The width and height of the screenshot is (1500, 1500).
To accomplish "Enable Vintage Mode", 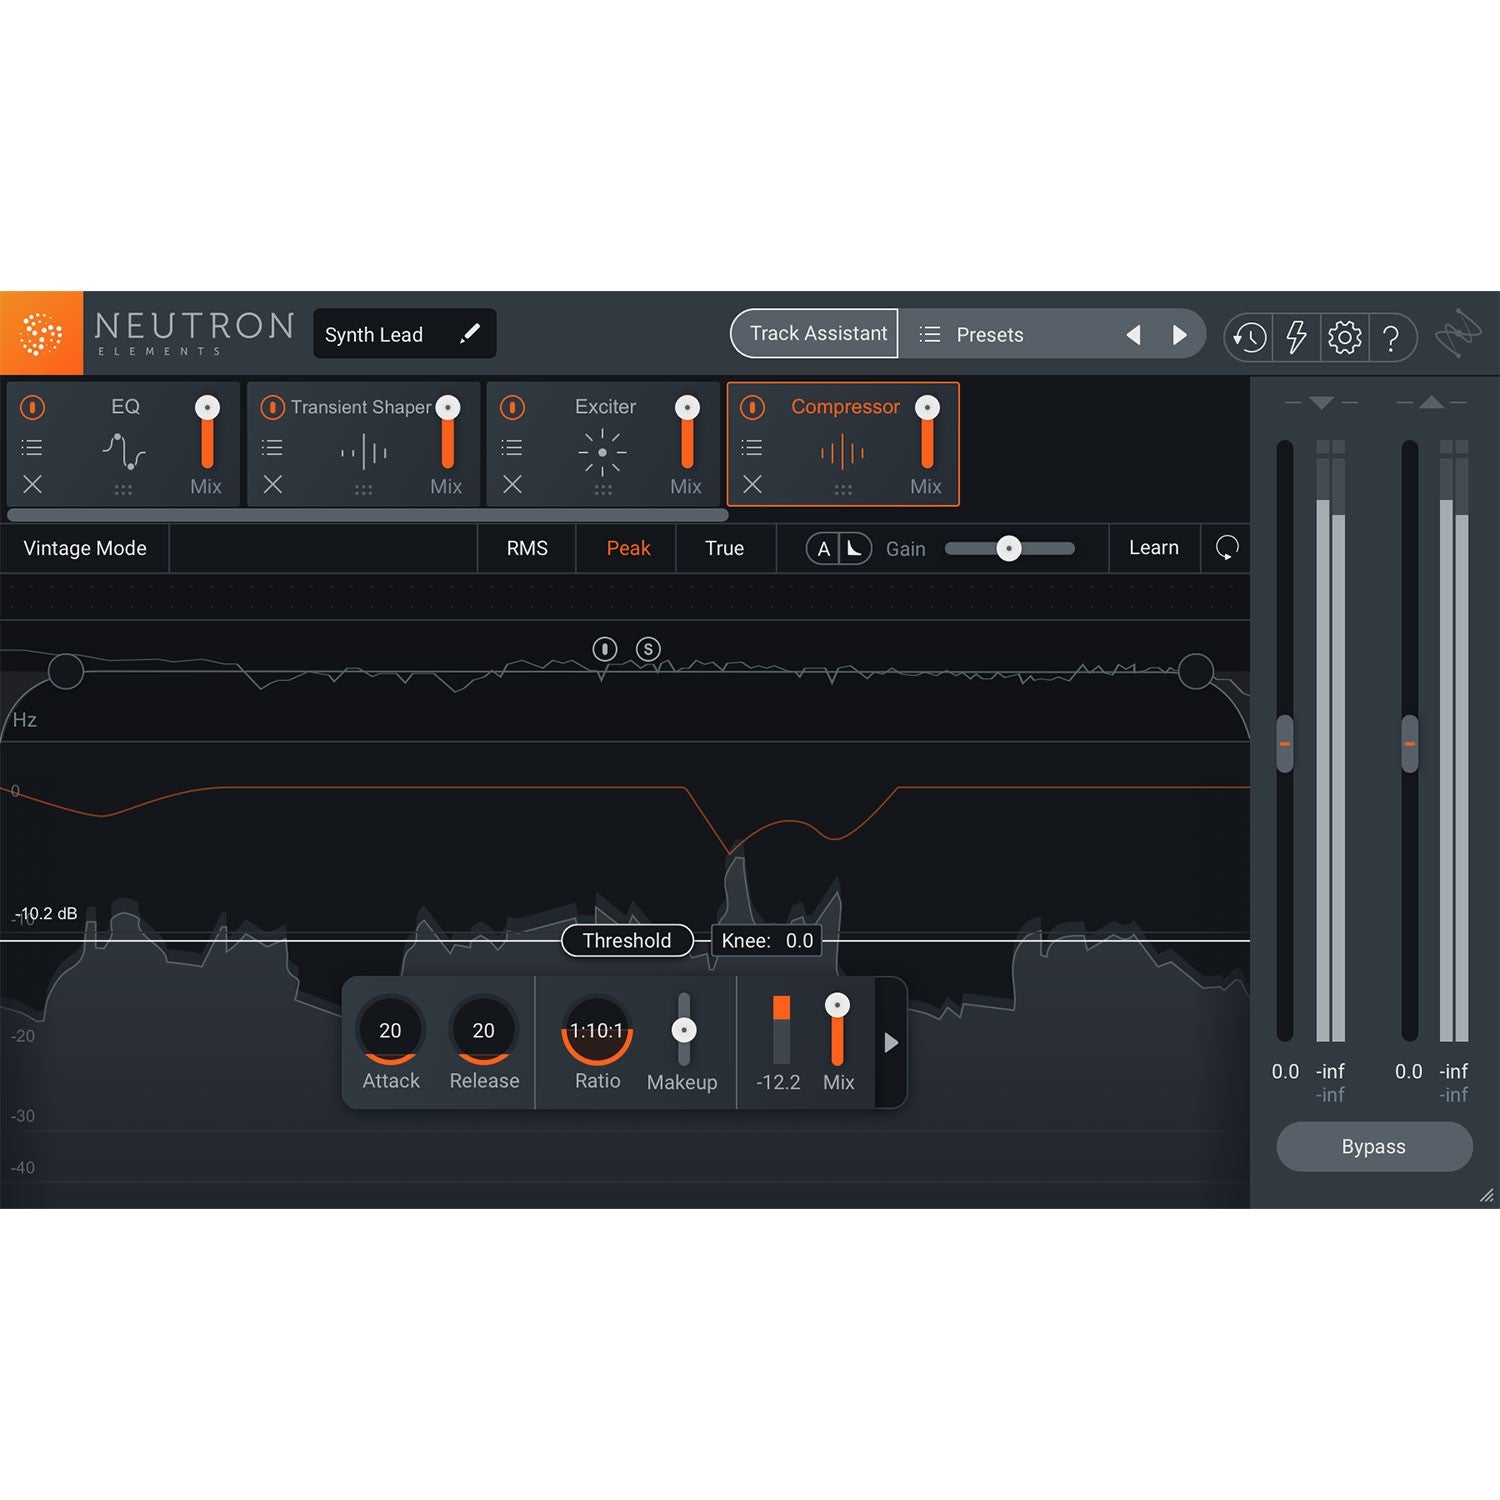I will 85,548.
